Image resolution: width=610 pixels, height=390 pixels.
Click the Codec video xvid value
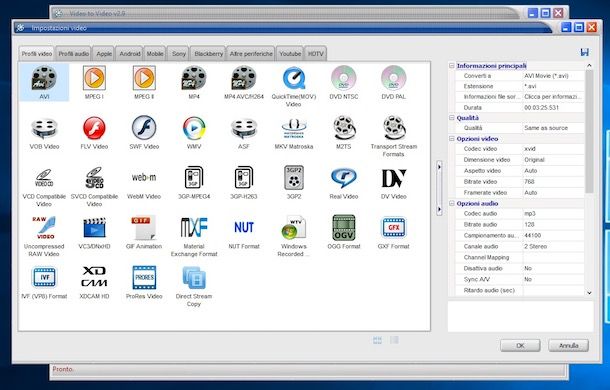click(x=553, y=149)
